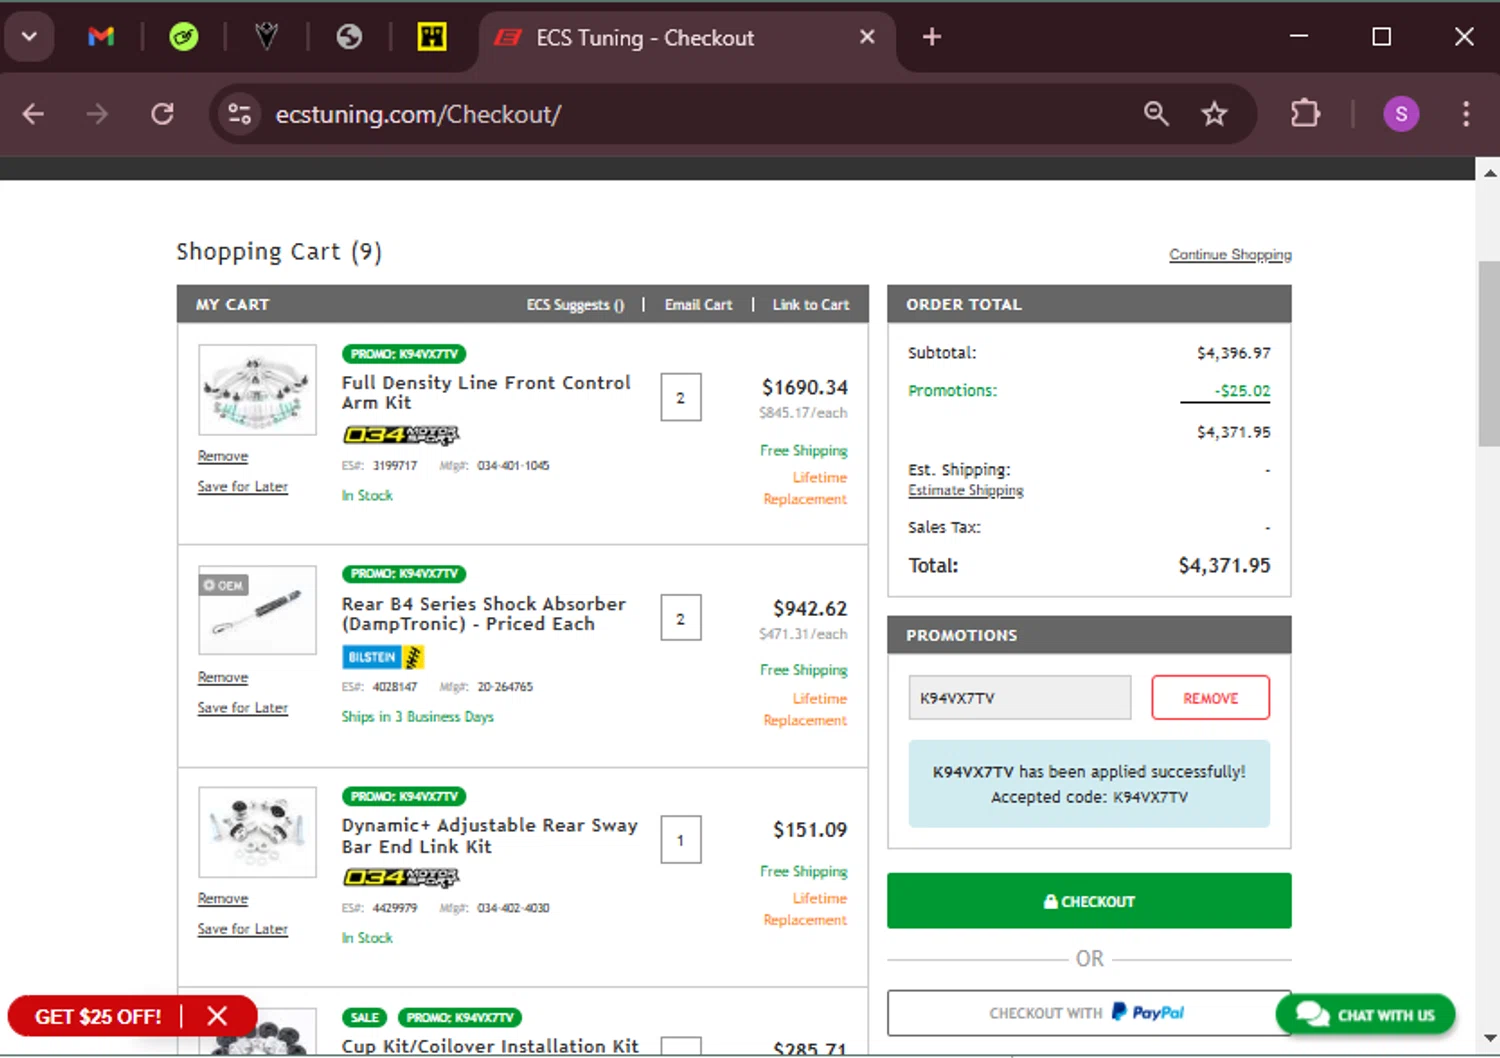The height and width of the screenshot is (1058, 1500).
Task: Click the promo code input field
Action: tap(1019, 698)
